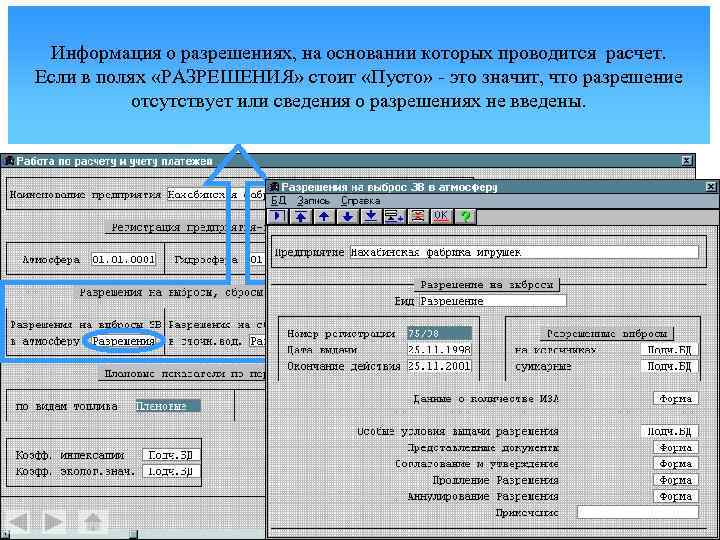Viewport: 720px width, 540px height.
Task: Open Форма for Данные о количестве ИЗА
Action: coord(675,399)
